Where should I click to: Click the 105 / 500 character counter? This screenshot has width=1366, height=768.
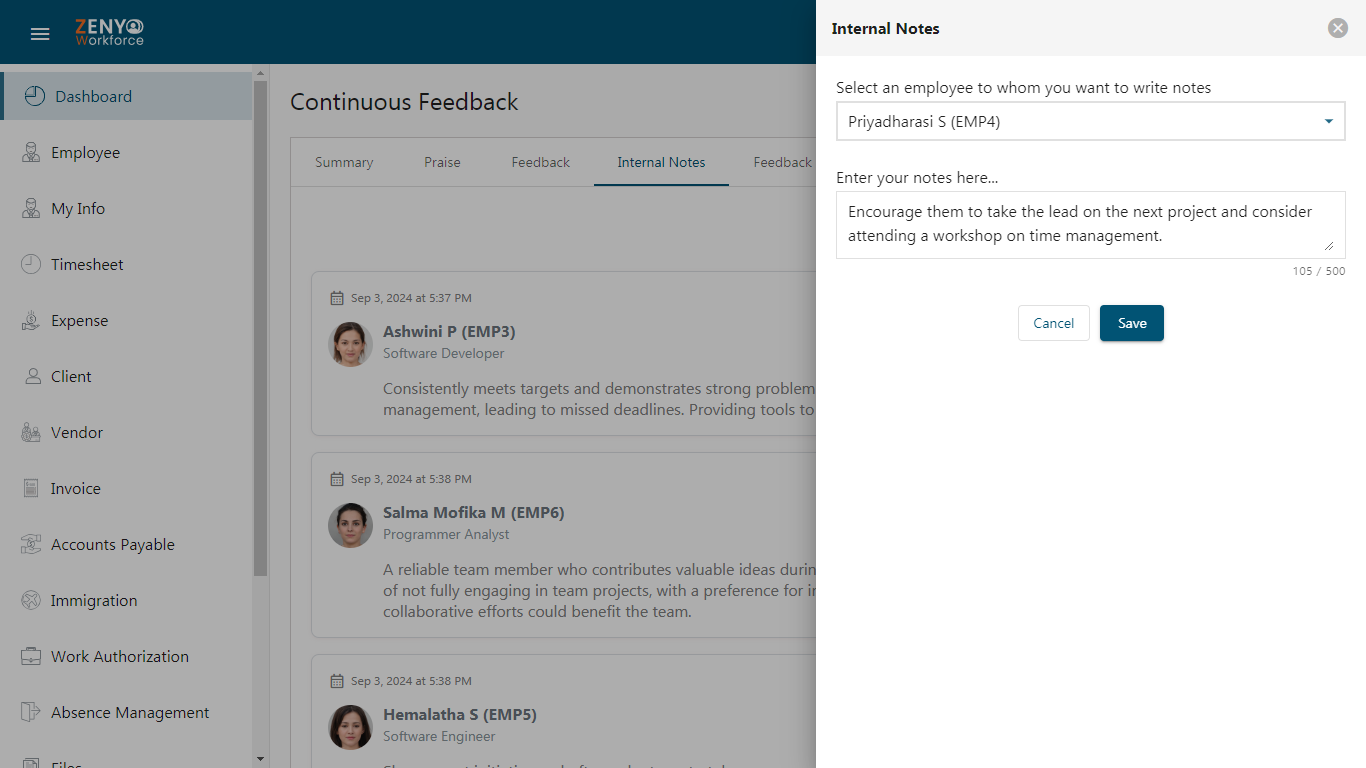point(1319,271)
